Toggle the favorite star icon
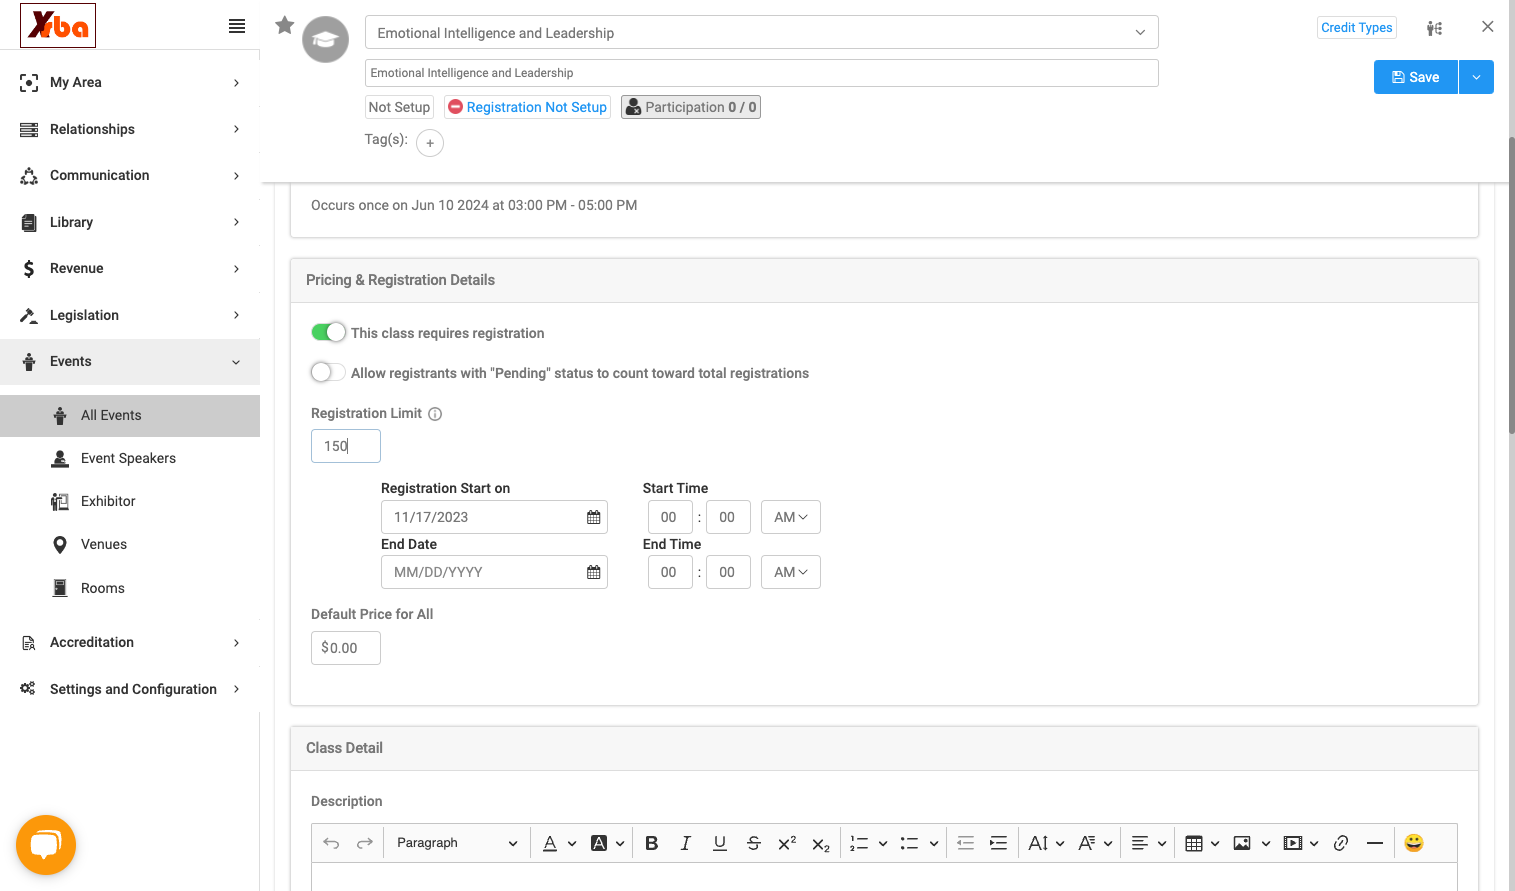1515x891 pixels. tap(285, 25)
